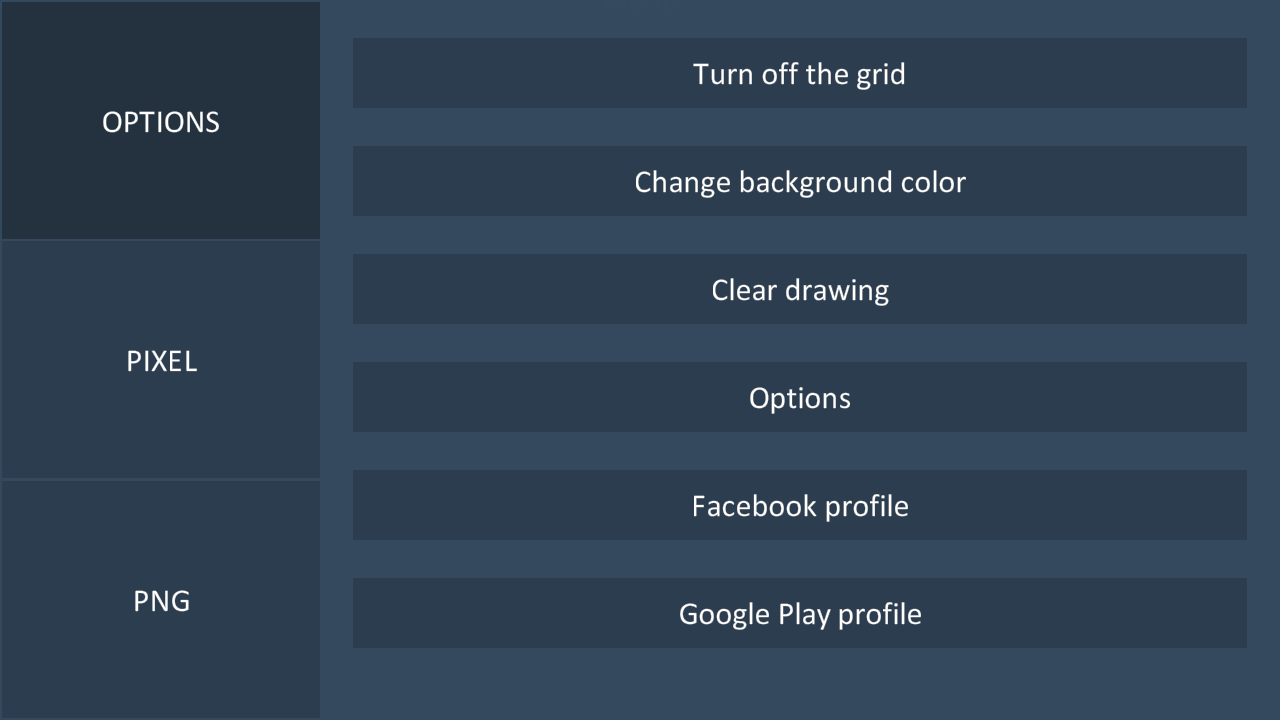This screenshot has height=720, width=1280.
Task: Open the Facebook profile link
Action: [x=799, y=505]
